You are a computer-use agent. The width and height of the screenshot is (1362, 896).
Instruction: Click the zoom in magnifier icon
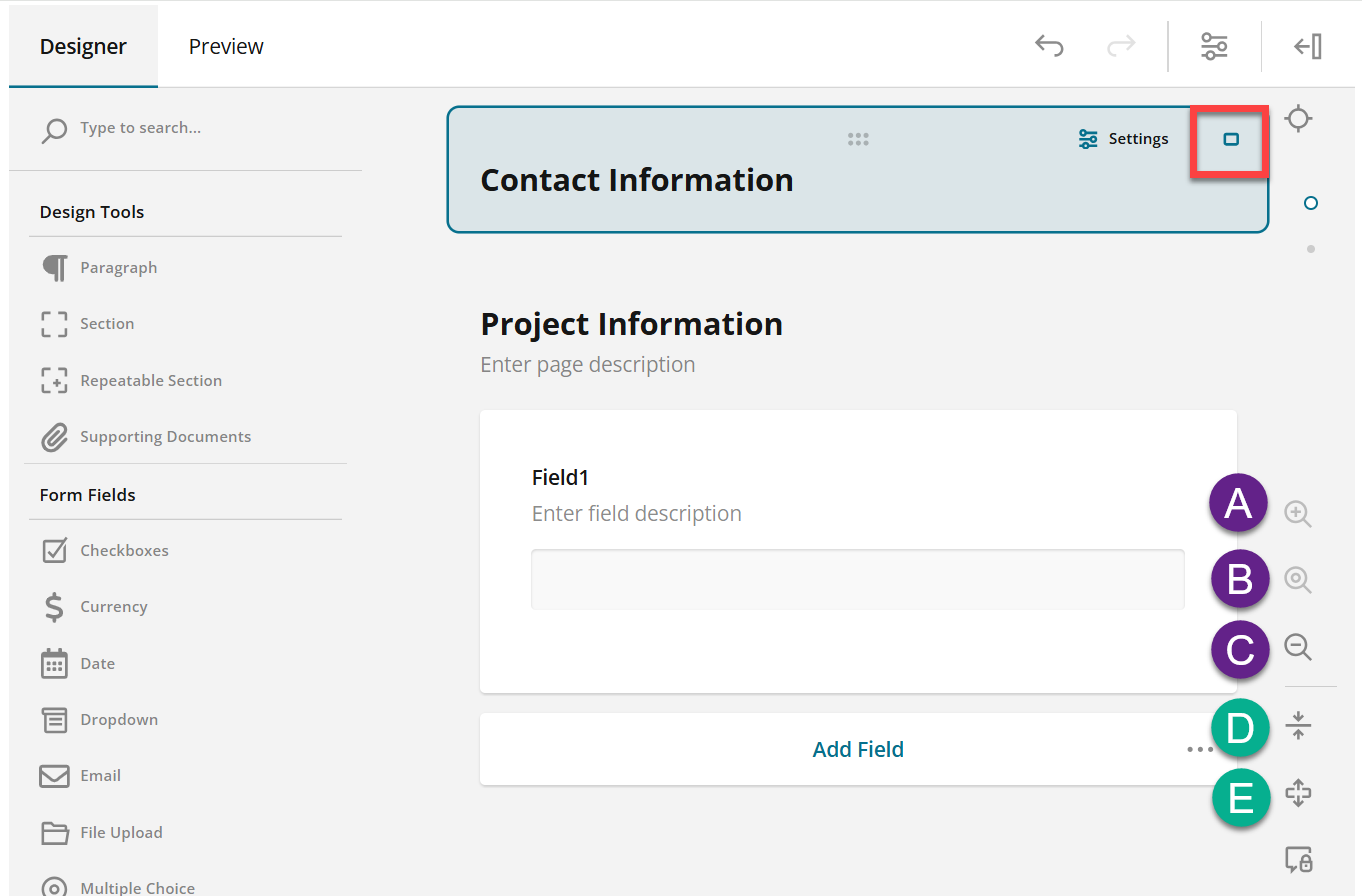(x=1298, y=514)
